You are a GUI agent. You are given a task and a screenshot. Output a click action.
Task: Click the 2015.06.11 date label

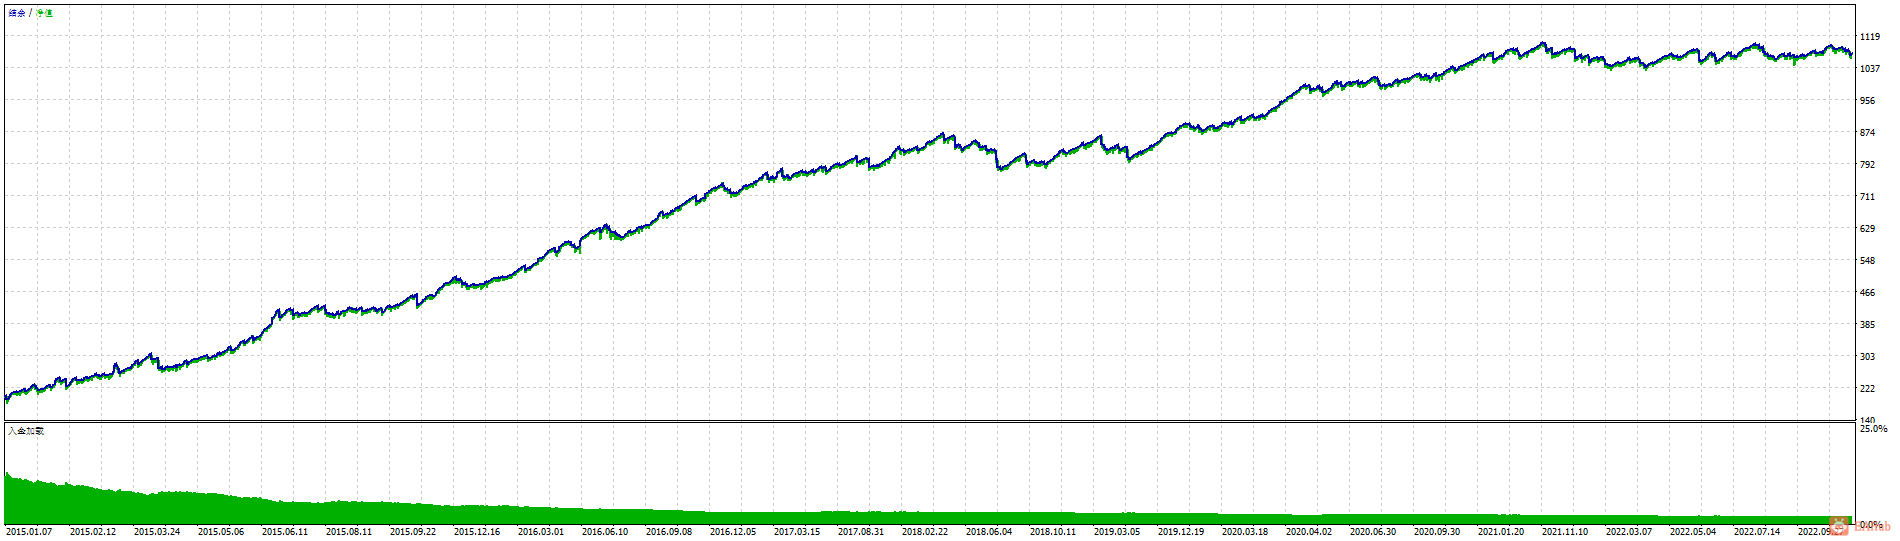pyautogui.click(x=285, y=532)
